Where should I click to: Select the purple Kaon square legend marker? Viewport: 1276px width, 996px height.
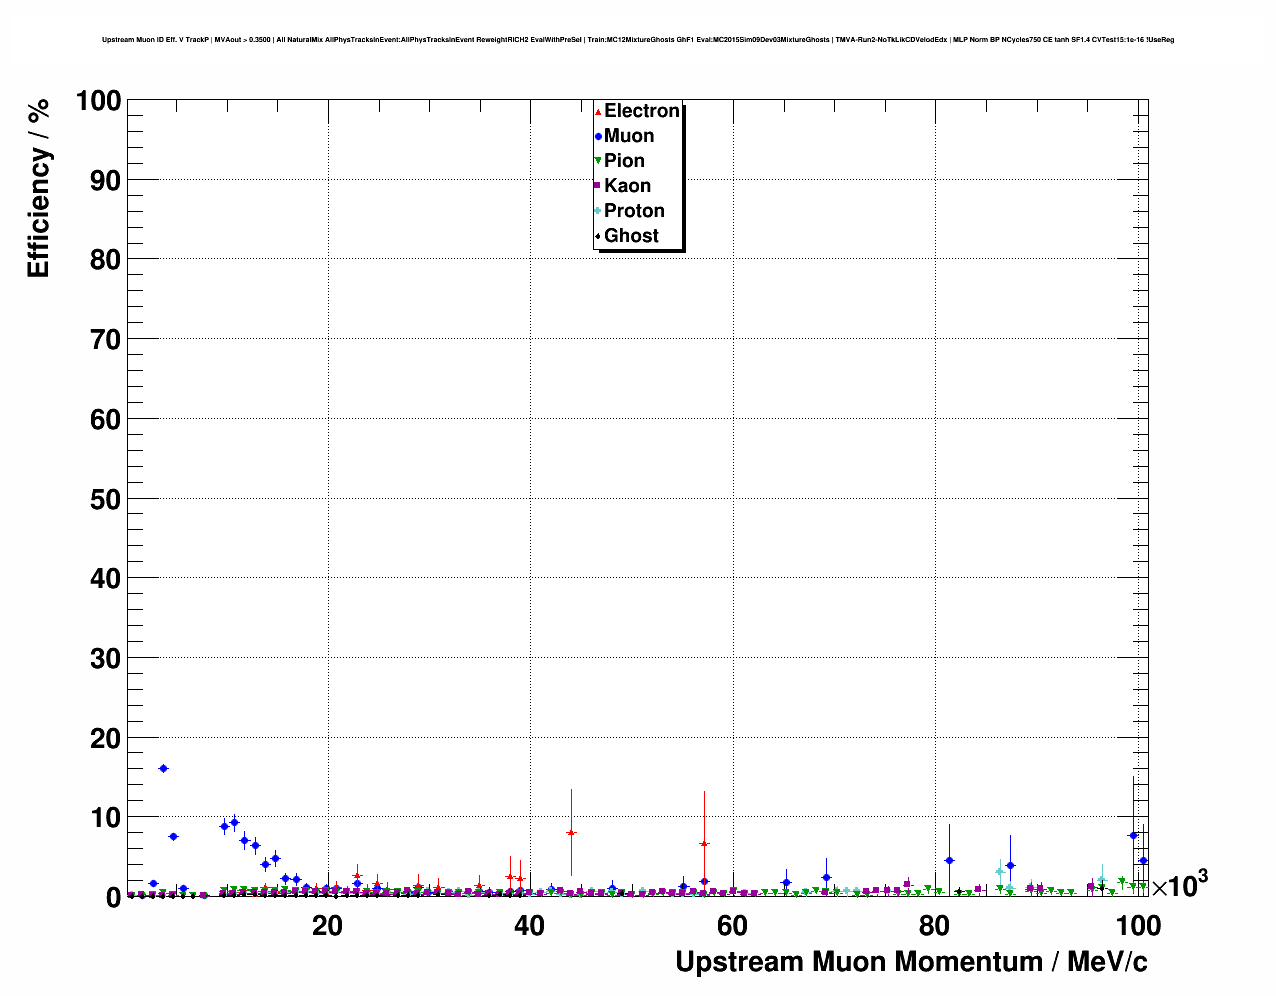coord(598,186)
